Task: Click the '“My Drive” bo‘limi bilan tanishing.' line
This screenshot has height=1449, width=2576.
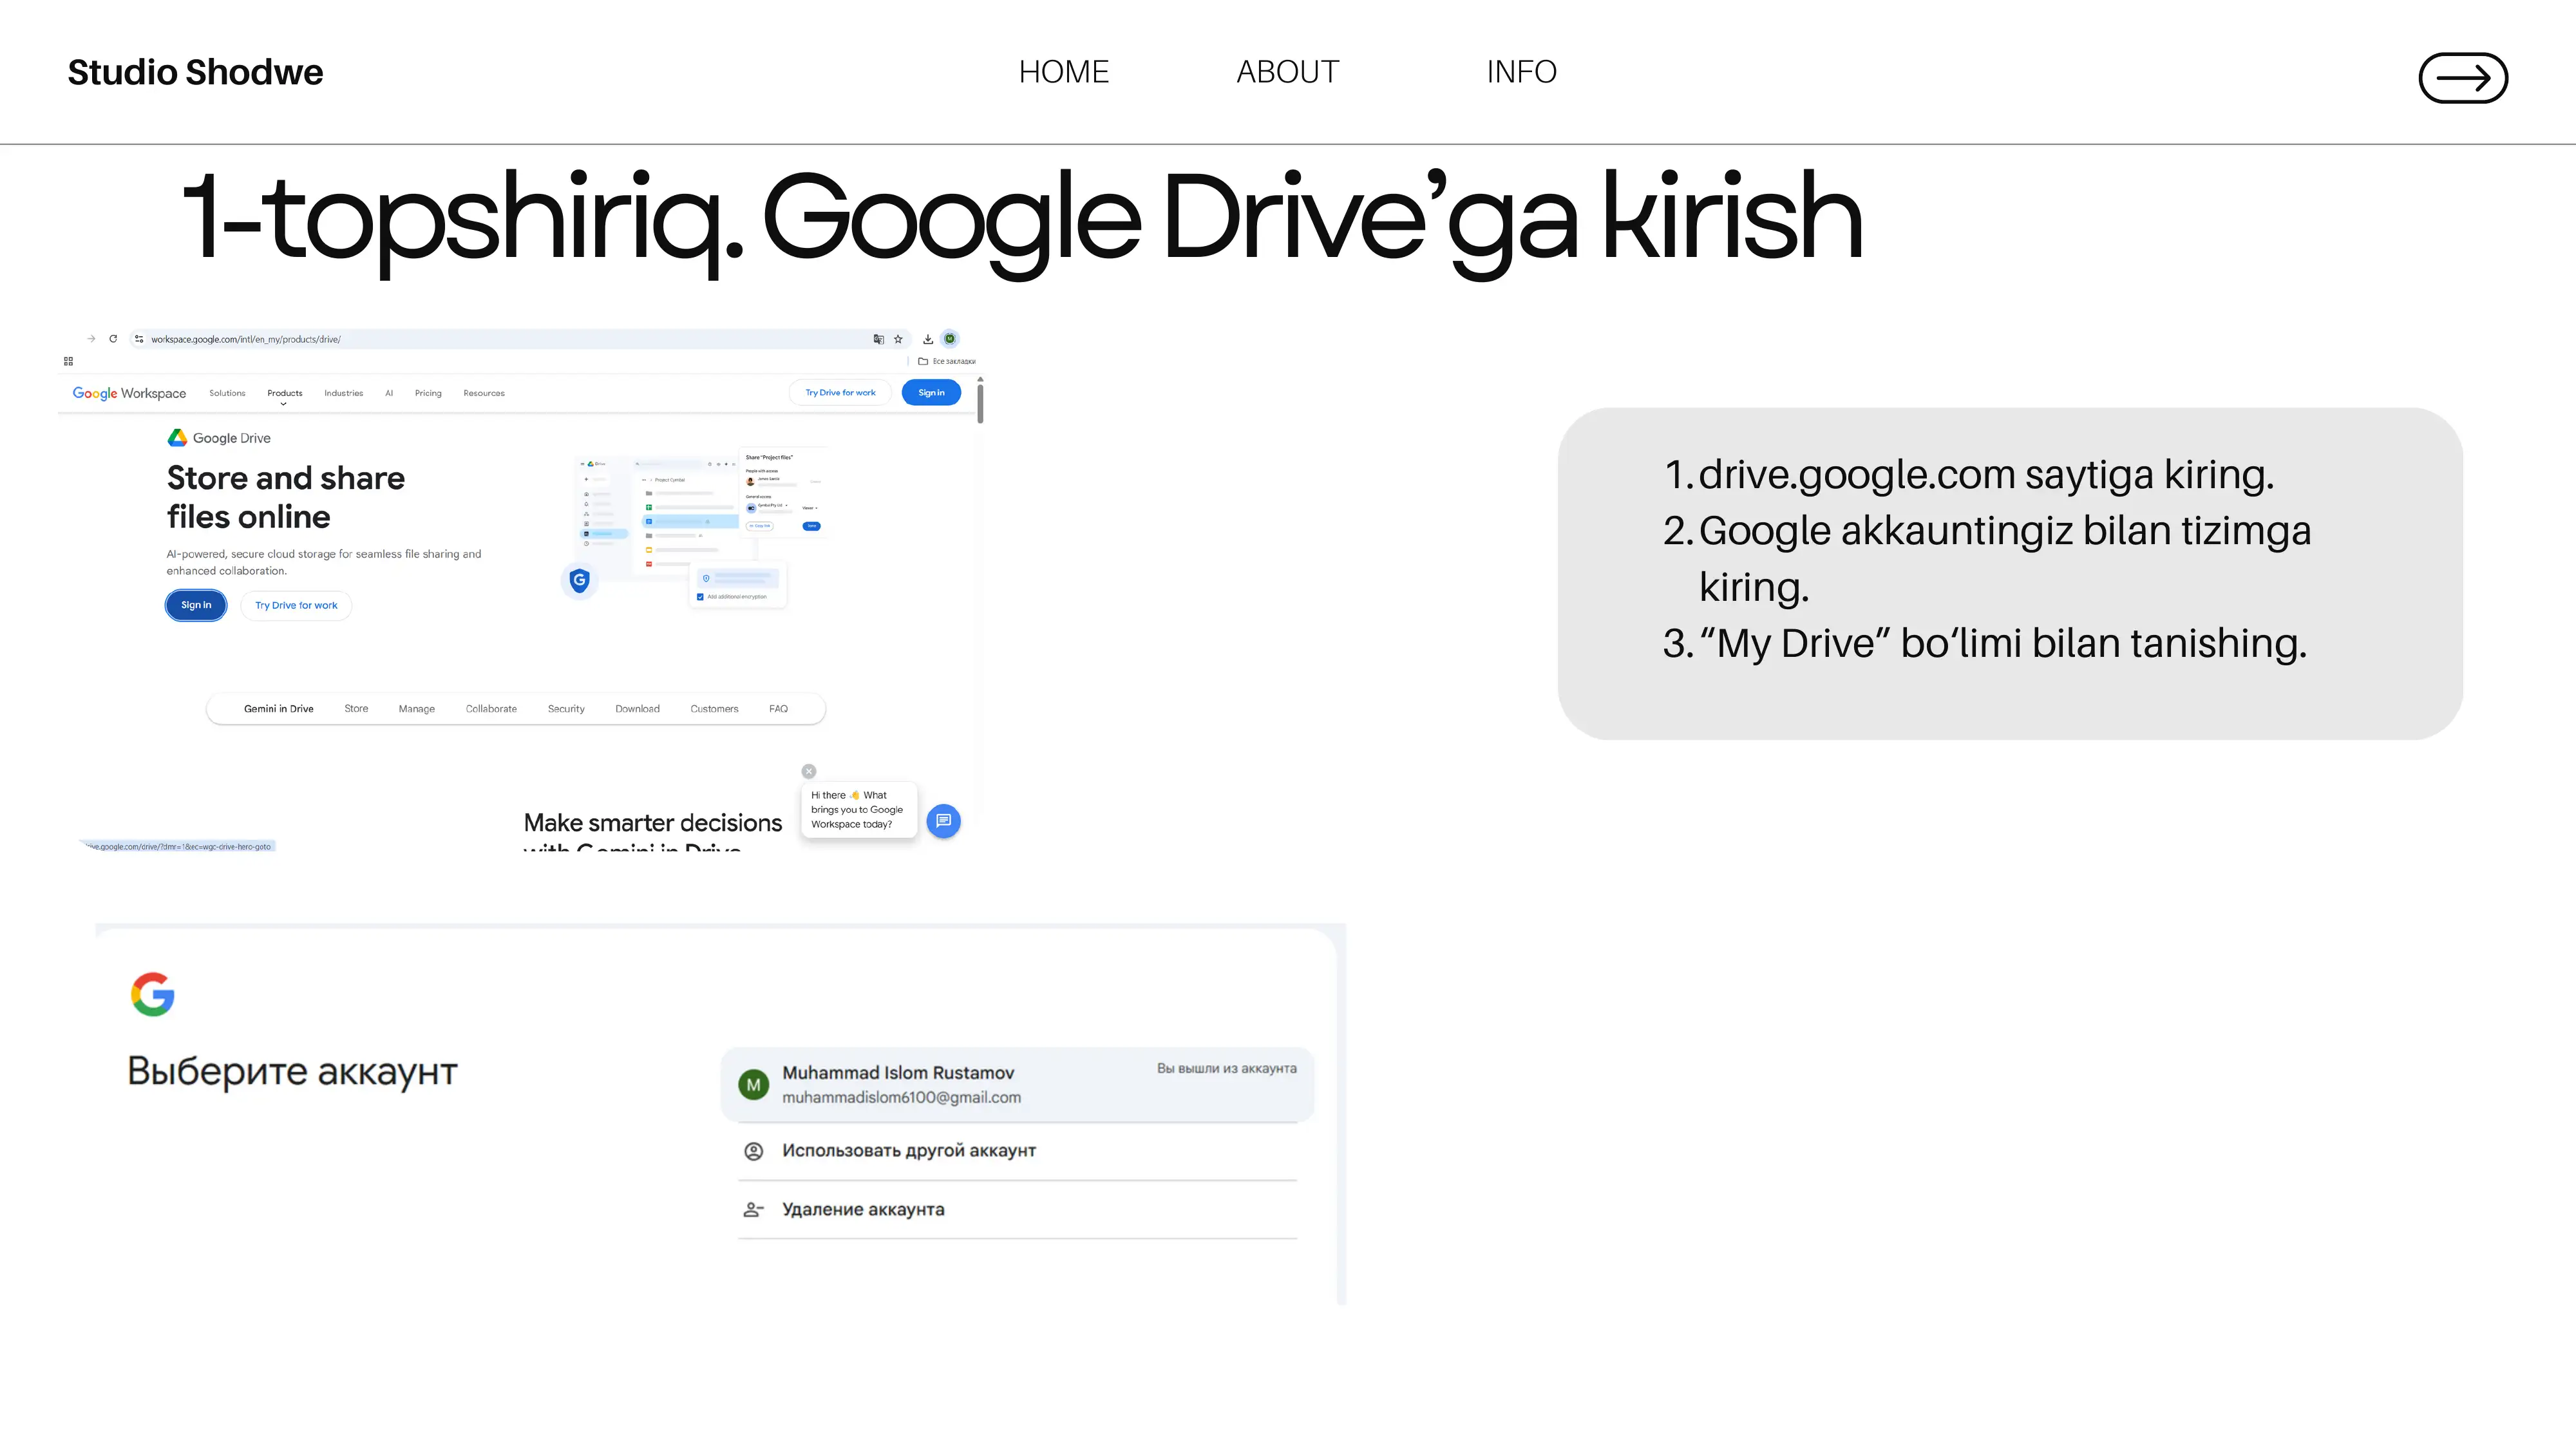Action: (2003, 643)
